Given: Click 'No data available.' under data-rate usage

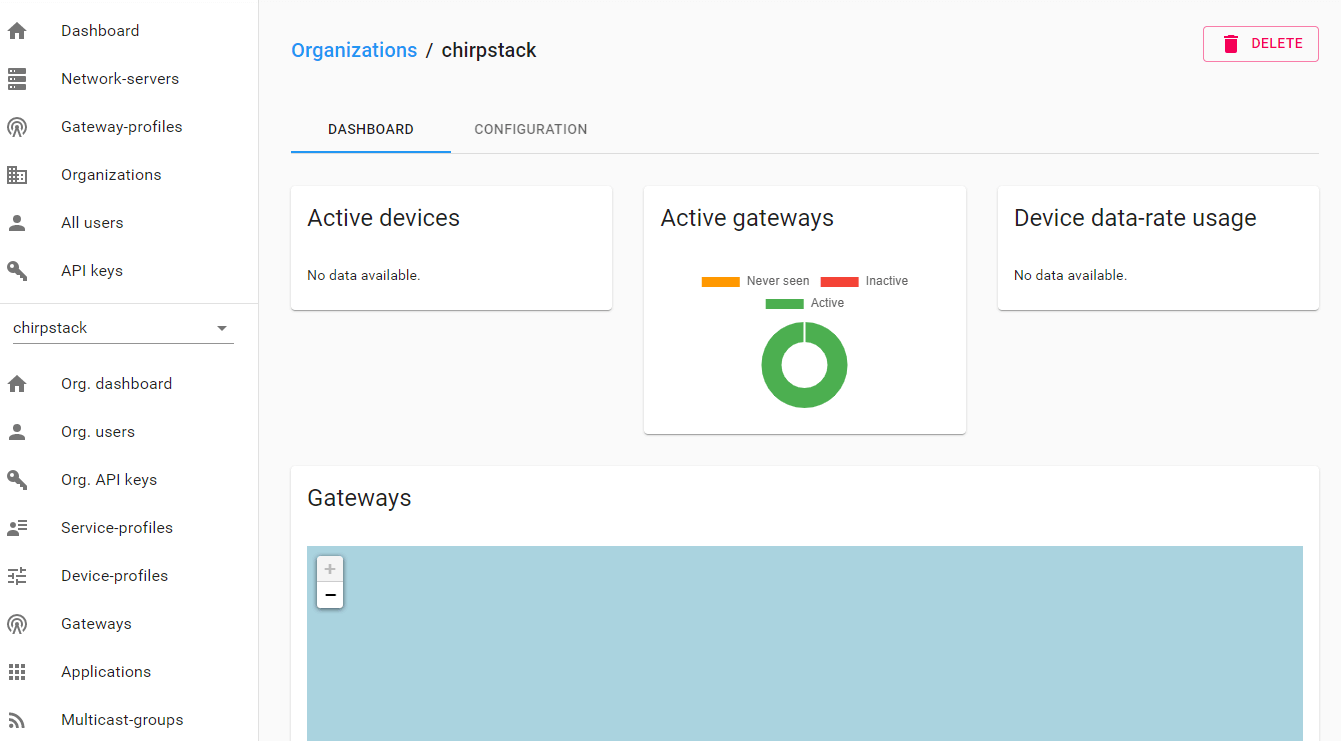Looking at the screenshot, I should 1070,275.
